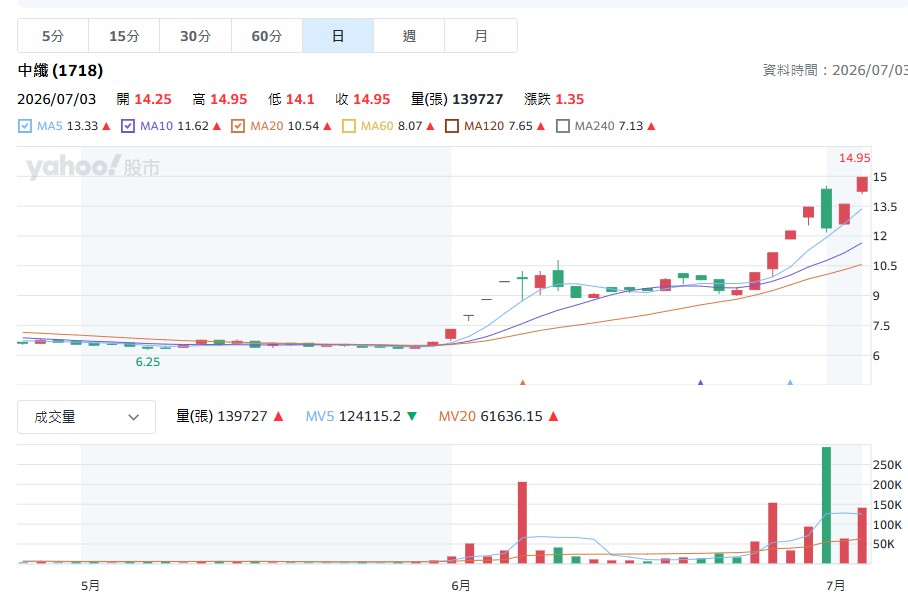Click the 漲跌 1.35 change value
Screen dimensions: 908x599
coord(554,99)
